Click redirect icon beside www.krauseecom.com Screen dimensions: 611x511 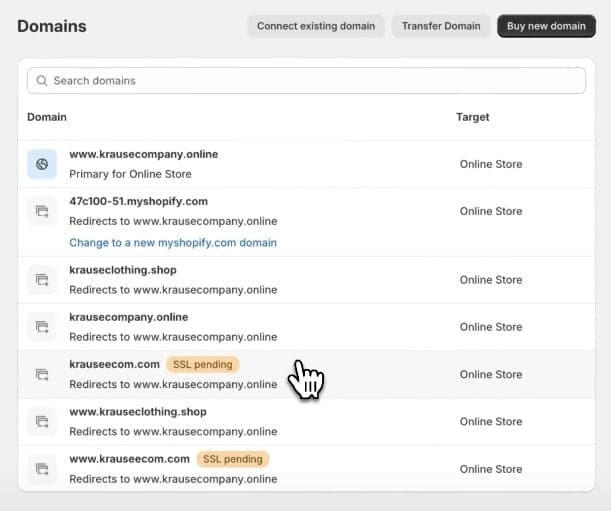point(42,469)
